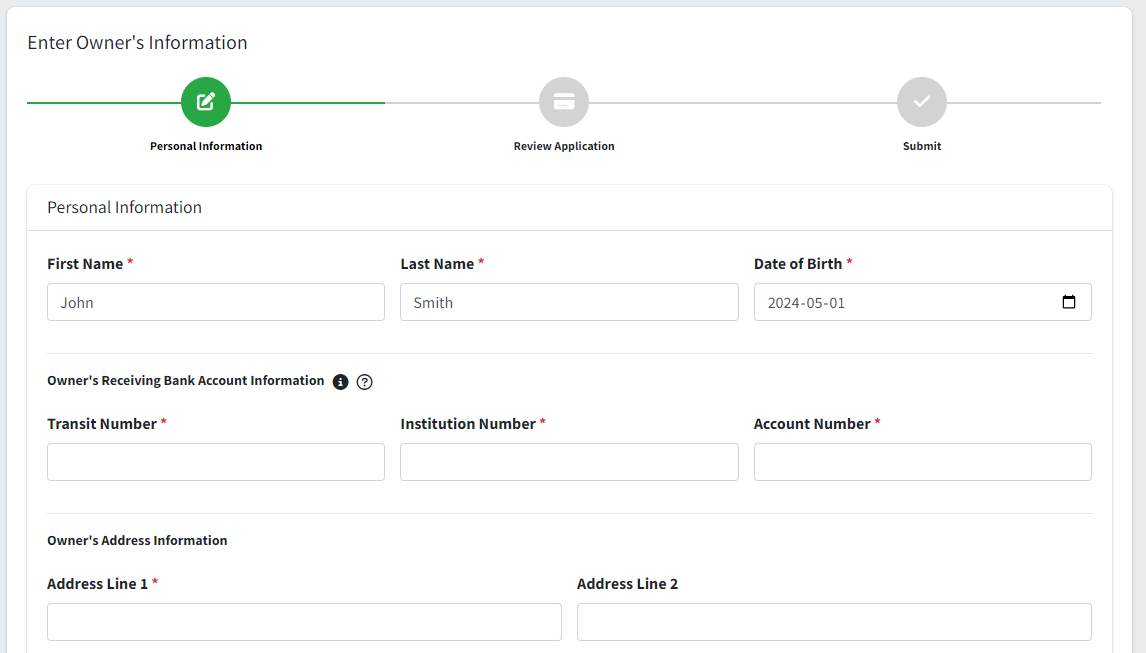Select the Transit Number input
The width and height of the screenshot is (1146, 653).
pyautogui.click(x=216, y=461)
